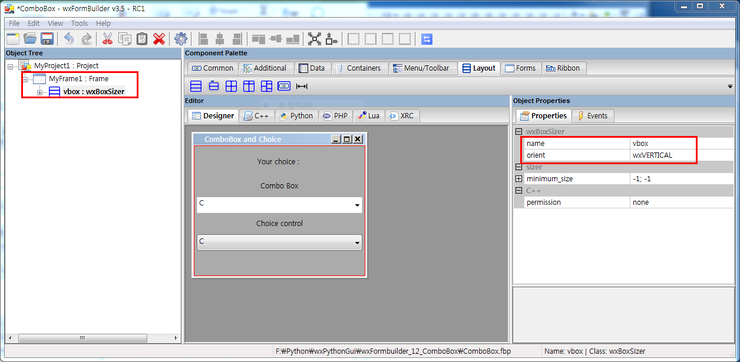Cut the selected object with scissors icon
Screen dimensions: 740x362
pyautogui.click(x=108, y=39)
